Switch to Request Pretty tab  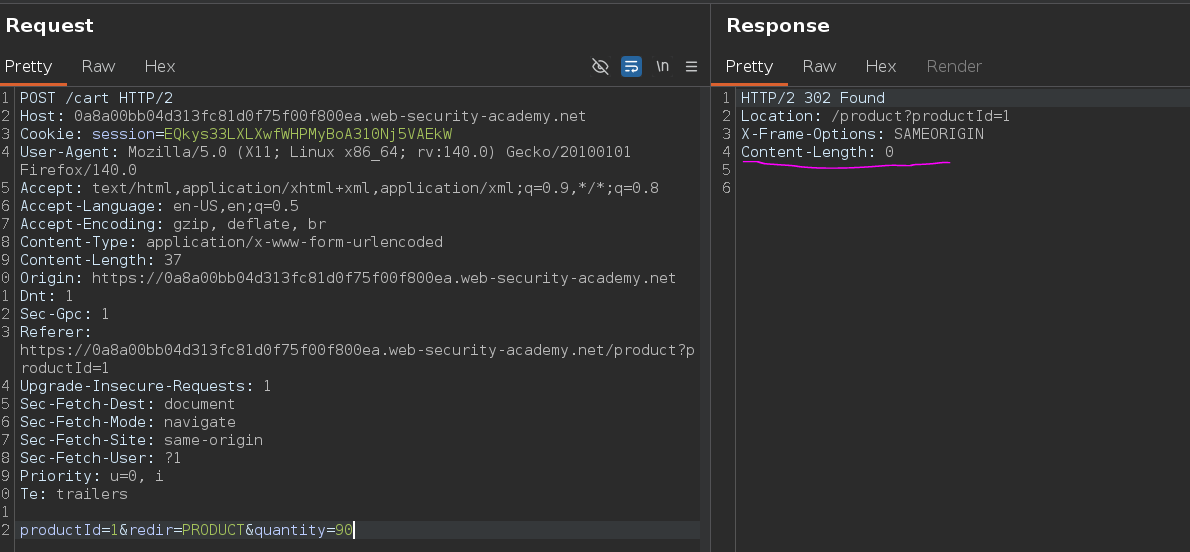point(28,67)
